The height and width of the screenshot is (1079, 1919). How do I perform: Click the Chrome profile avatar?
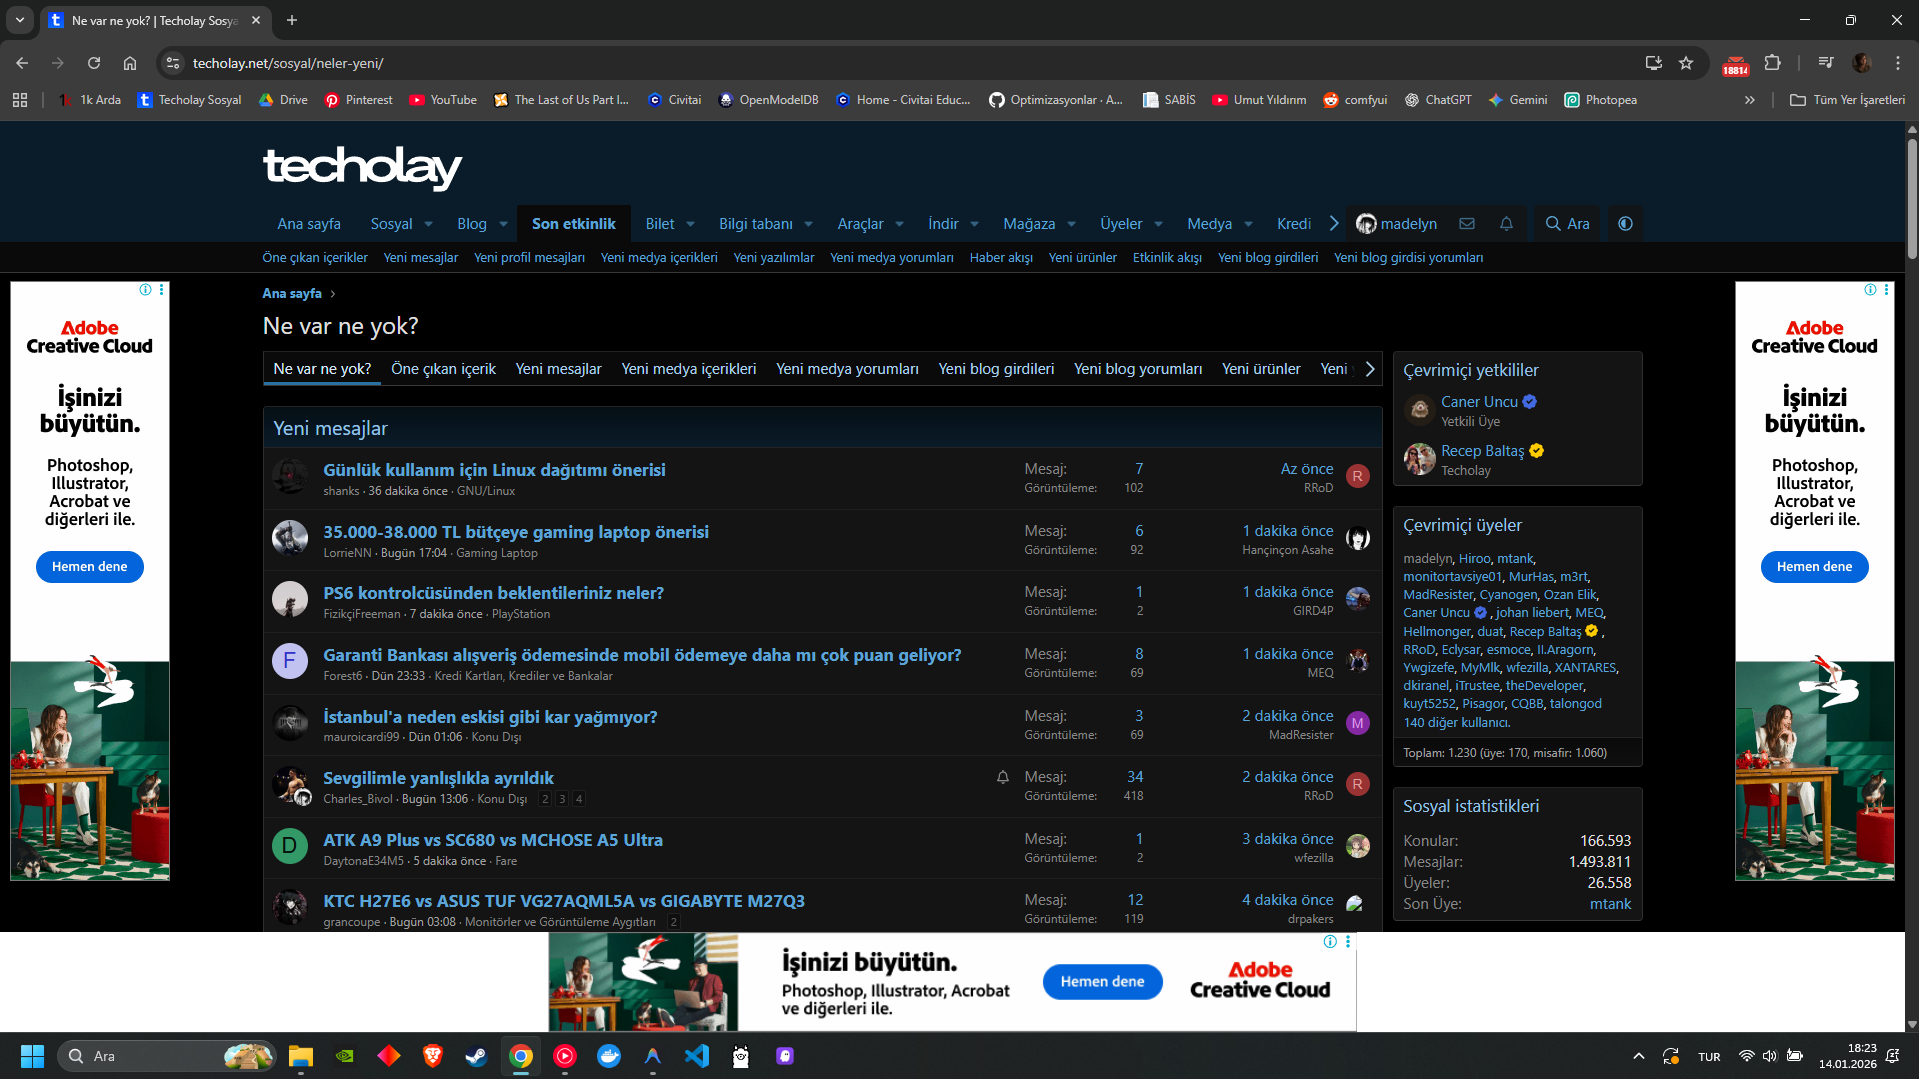pos(1862,63)
